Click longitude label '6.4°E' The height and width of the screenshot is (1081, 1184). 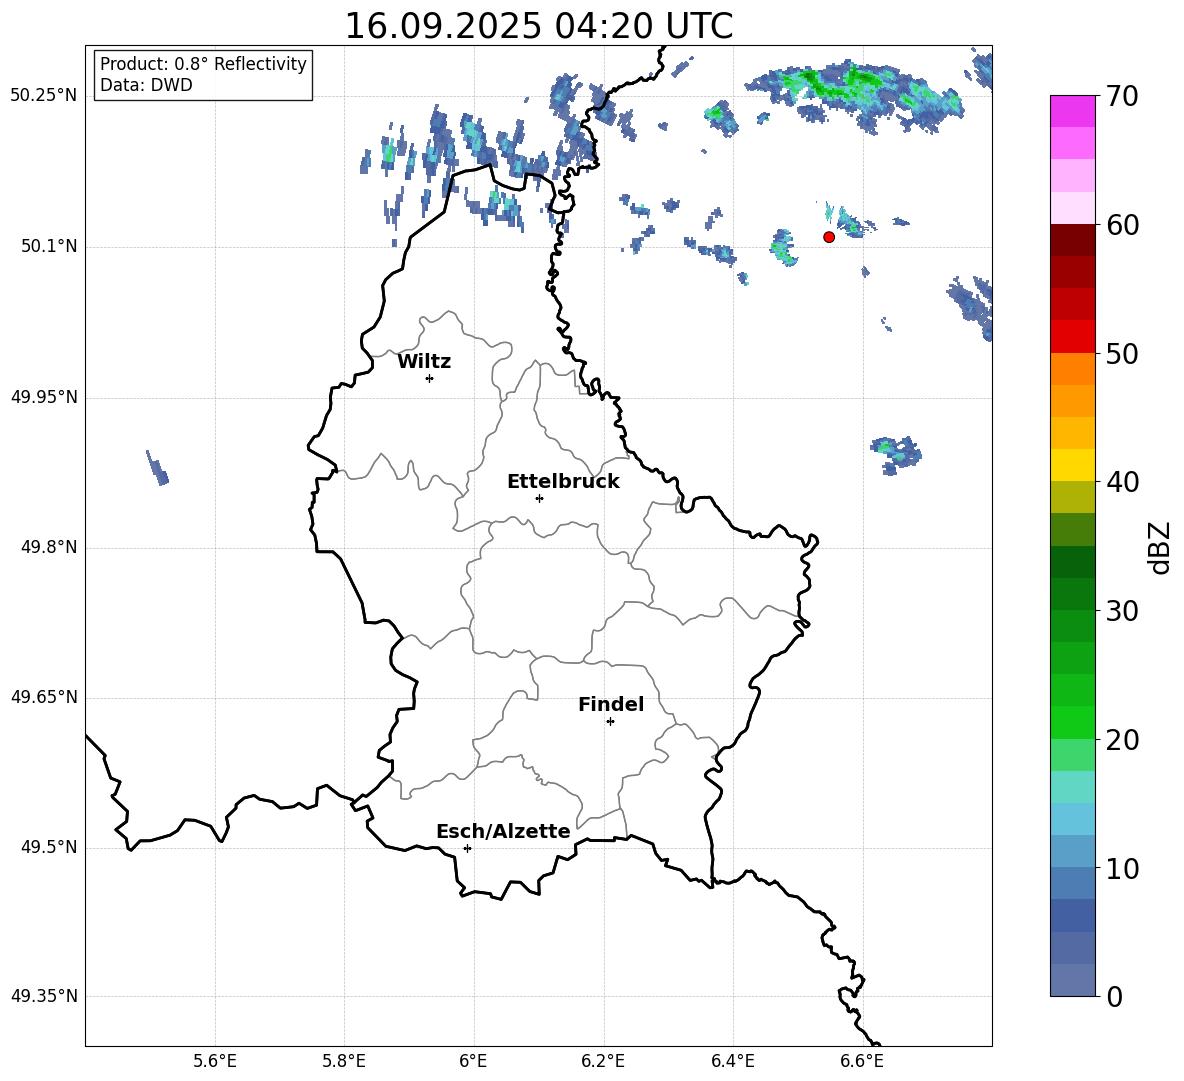pos(732,1061)
